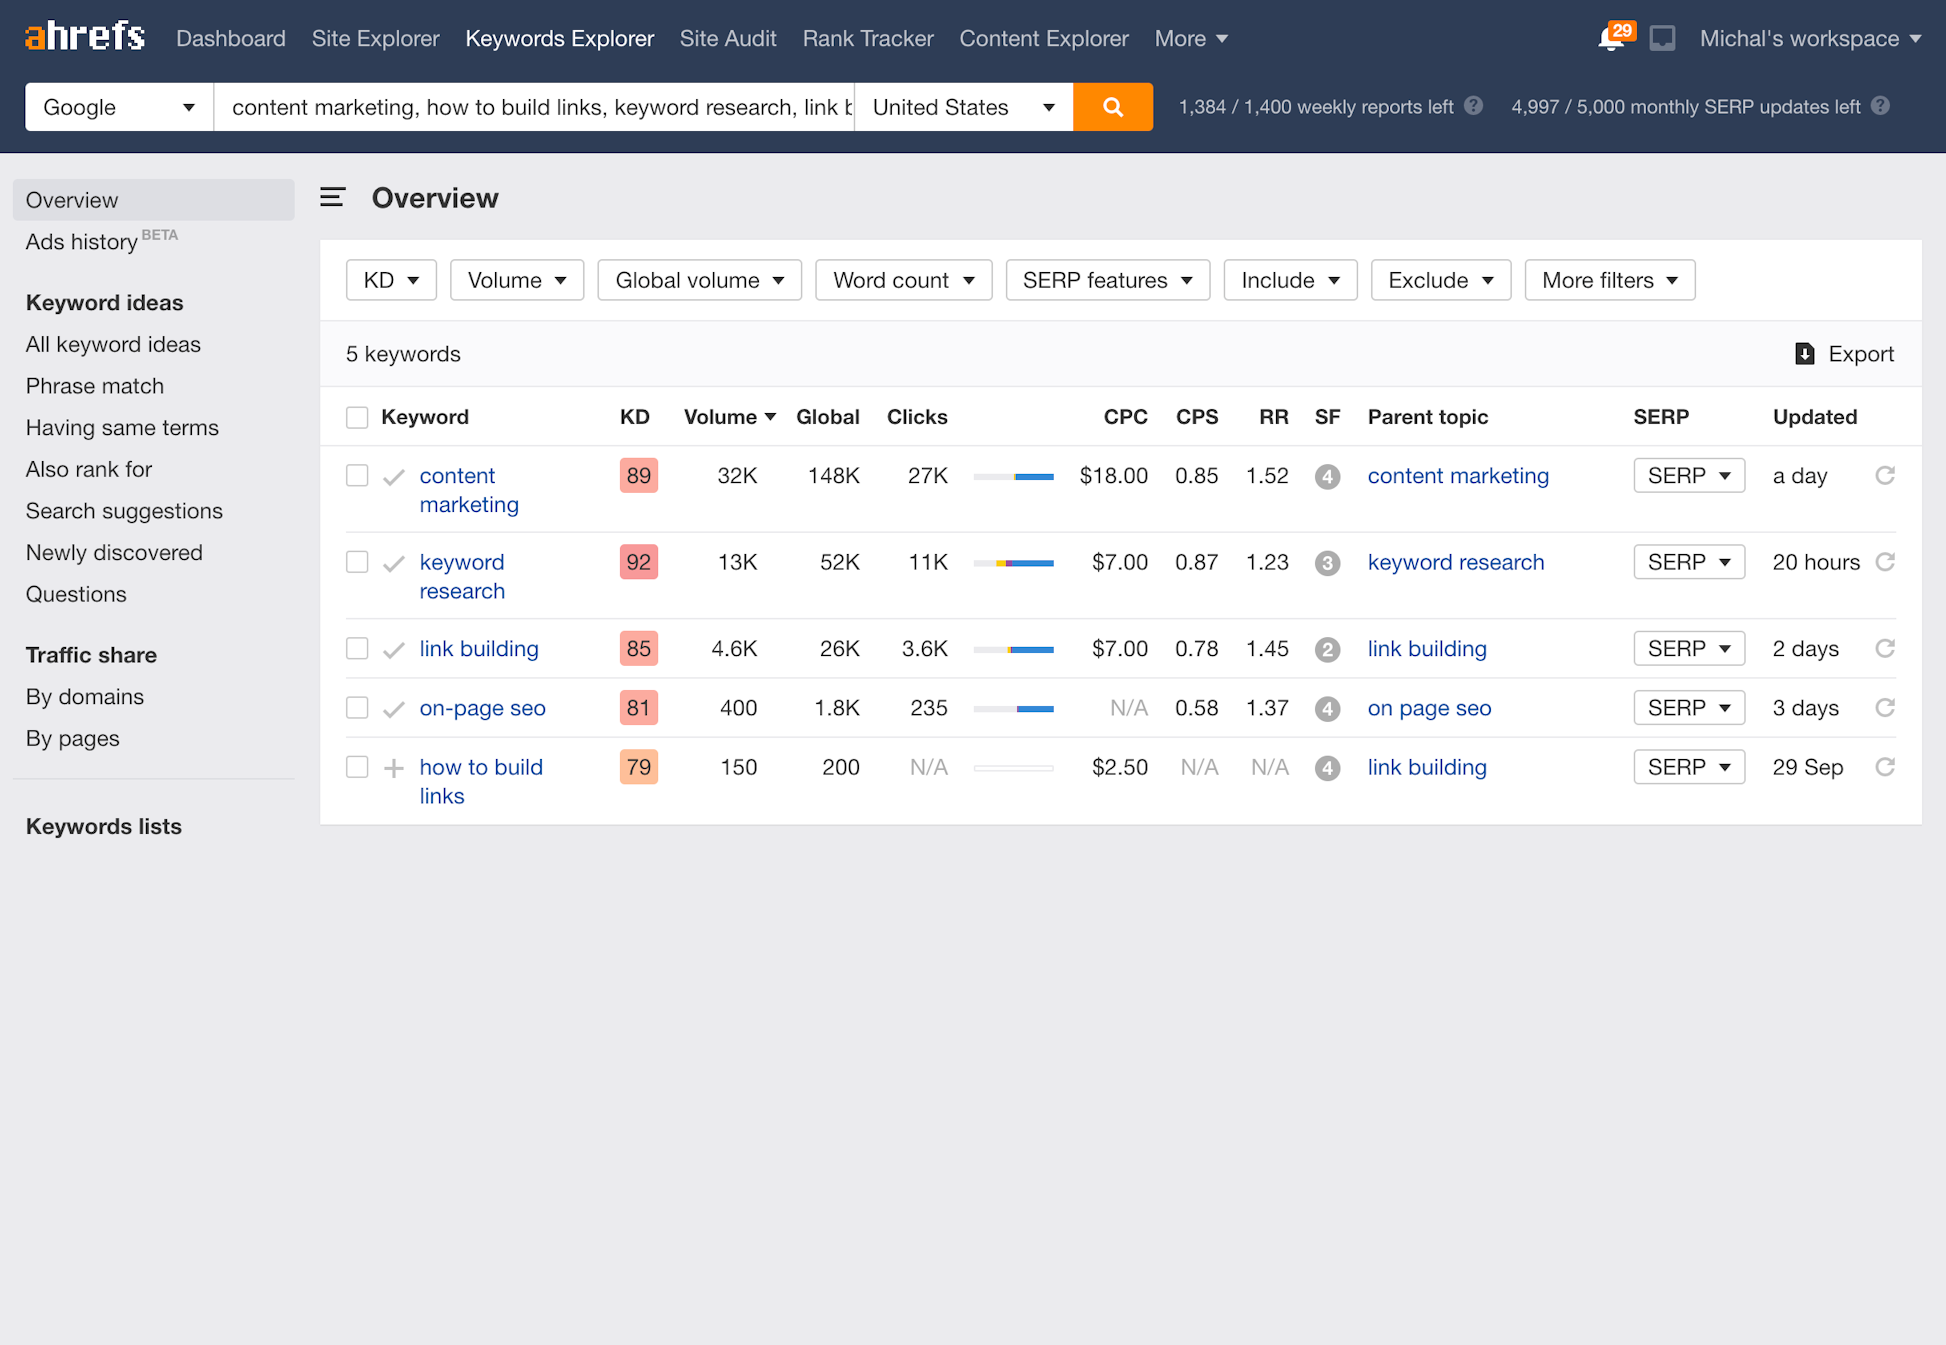Image resolution: width=1946 pixels, height=1345 pixels.
Task: Check the on-page seo row checkbox
Action: click(357, 708)
